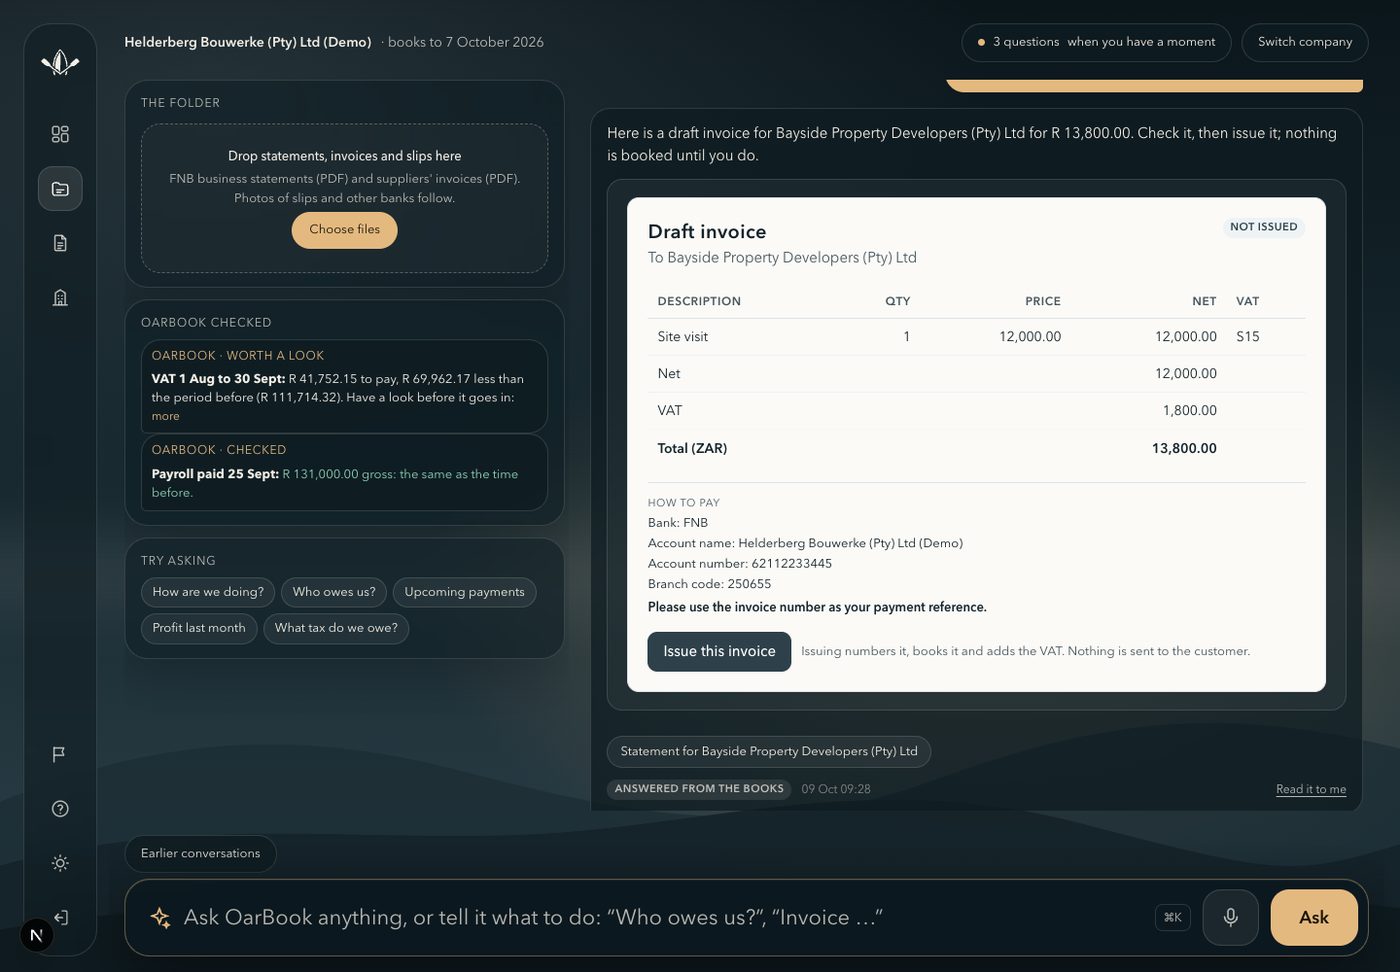Open Statement for Bayside Property Developers chip

768,752
